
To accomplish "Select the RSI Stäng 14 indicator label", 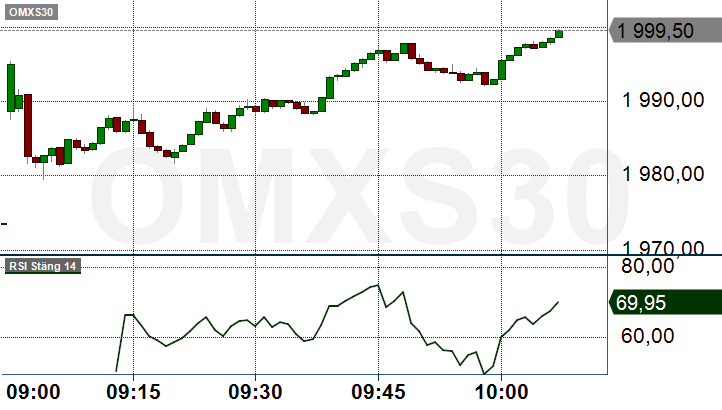I will (x=43, y=266).
